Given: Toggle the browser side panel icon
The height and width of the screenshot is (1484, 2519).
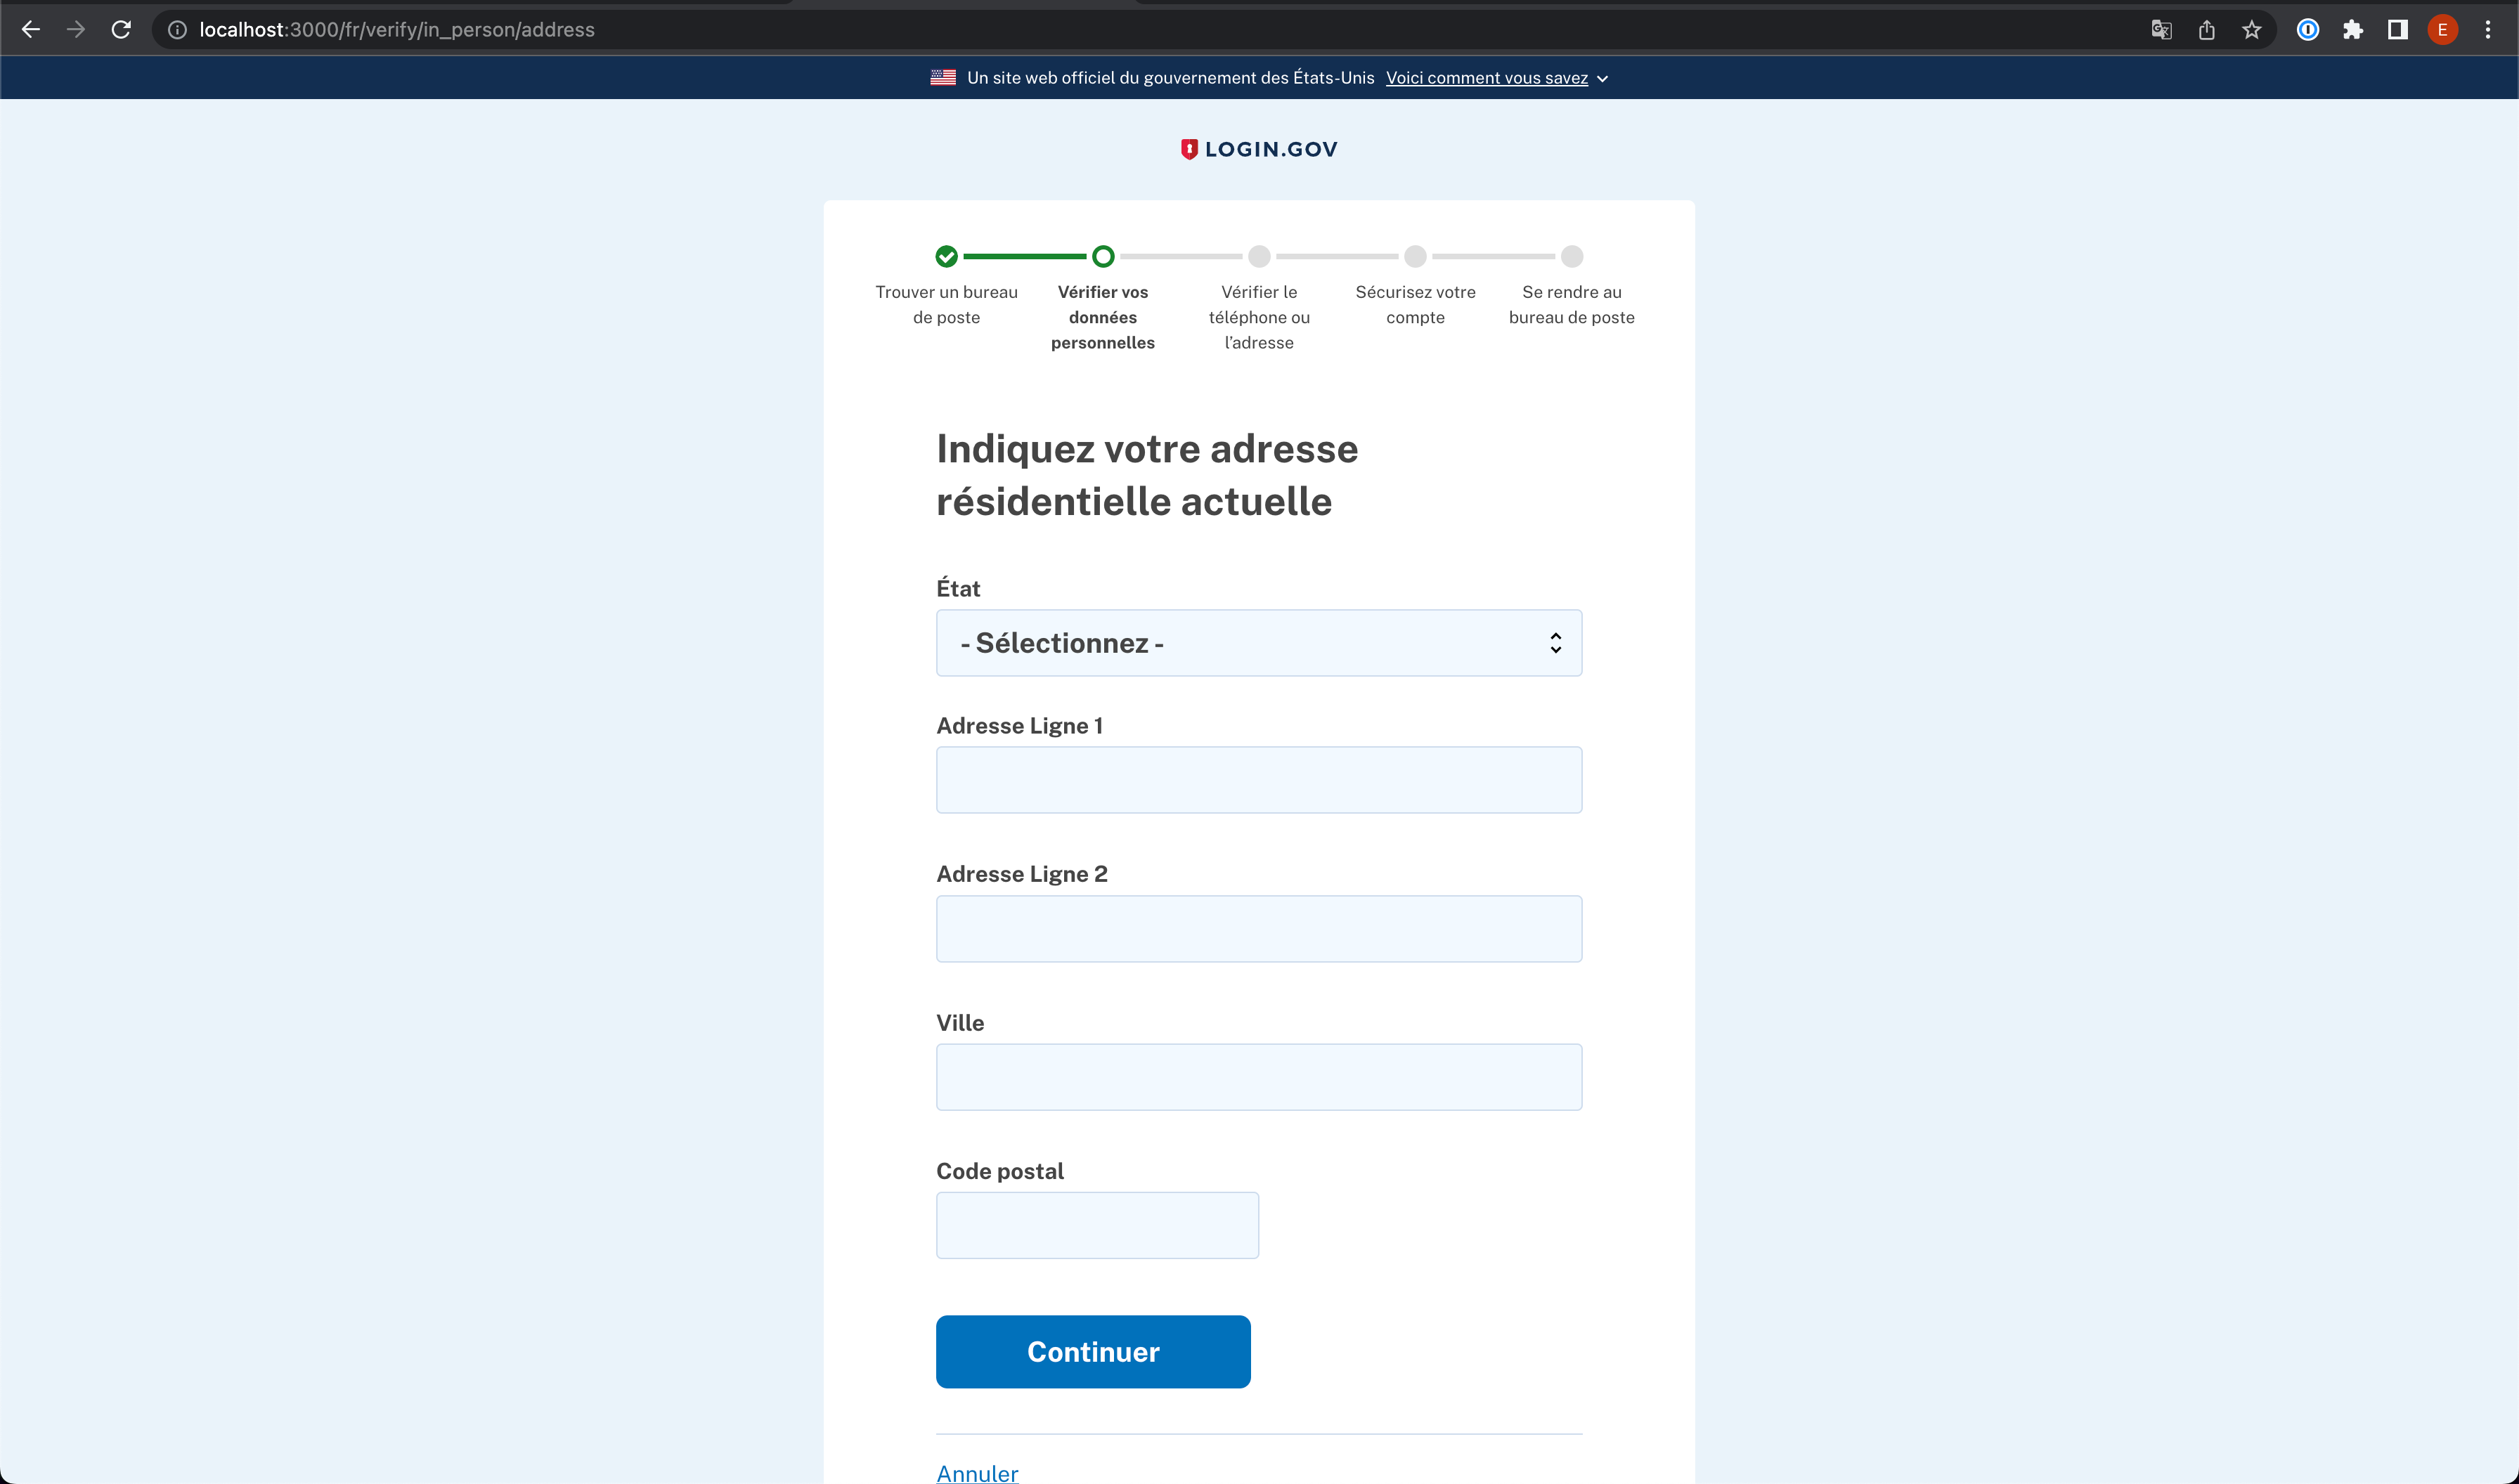Looking at the screenshot, I should pos(2397,30).
